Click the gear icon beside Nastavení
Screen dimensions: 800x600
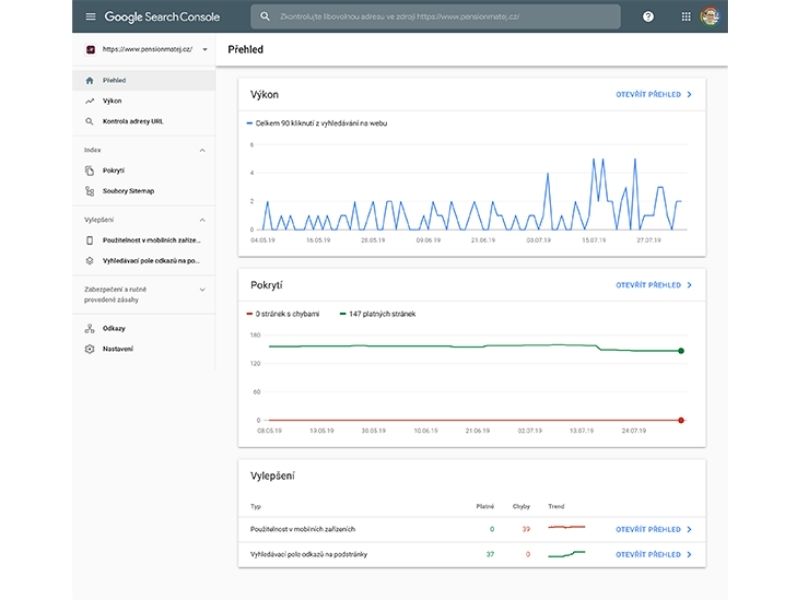[90, 349]
